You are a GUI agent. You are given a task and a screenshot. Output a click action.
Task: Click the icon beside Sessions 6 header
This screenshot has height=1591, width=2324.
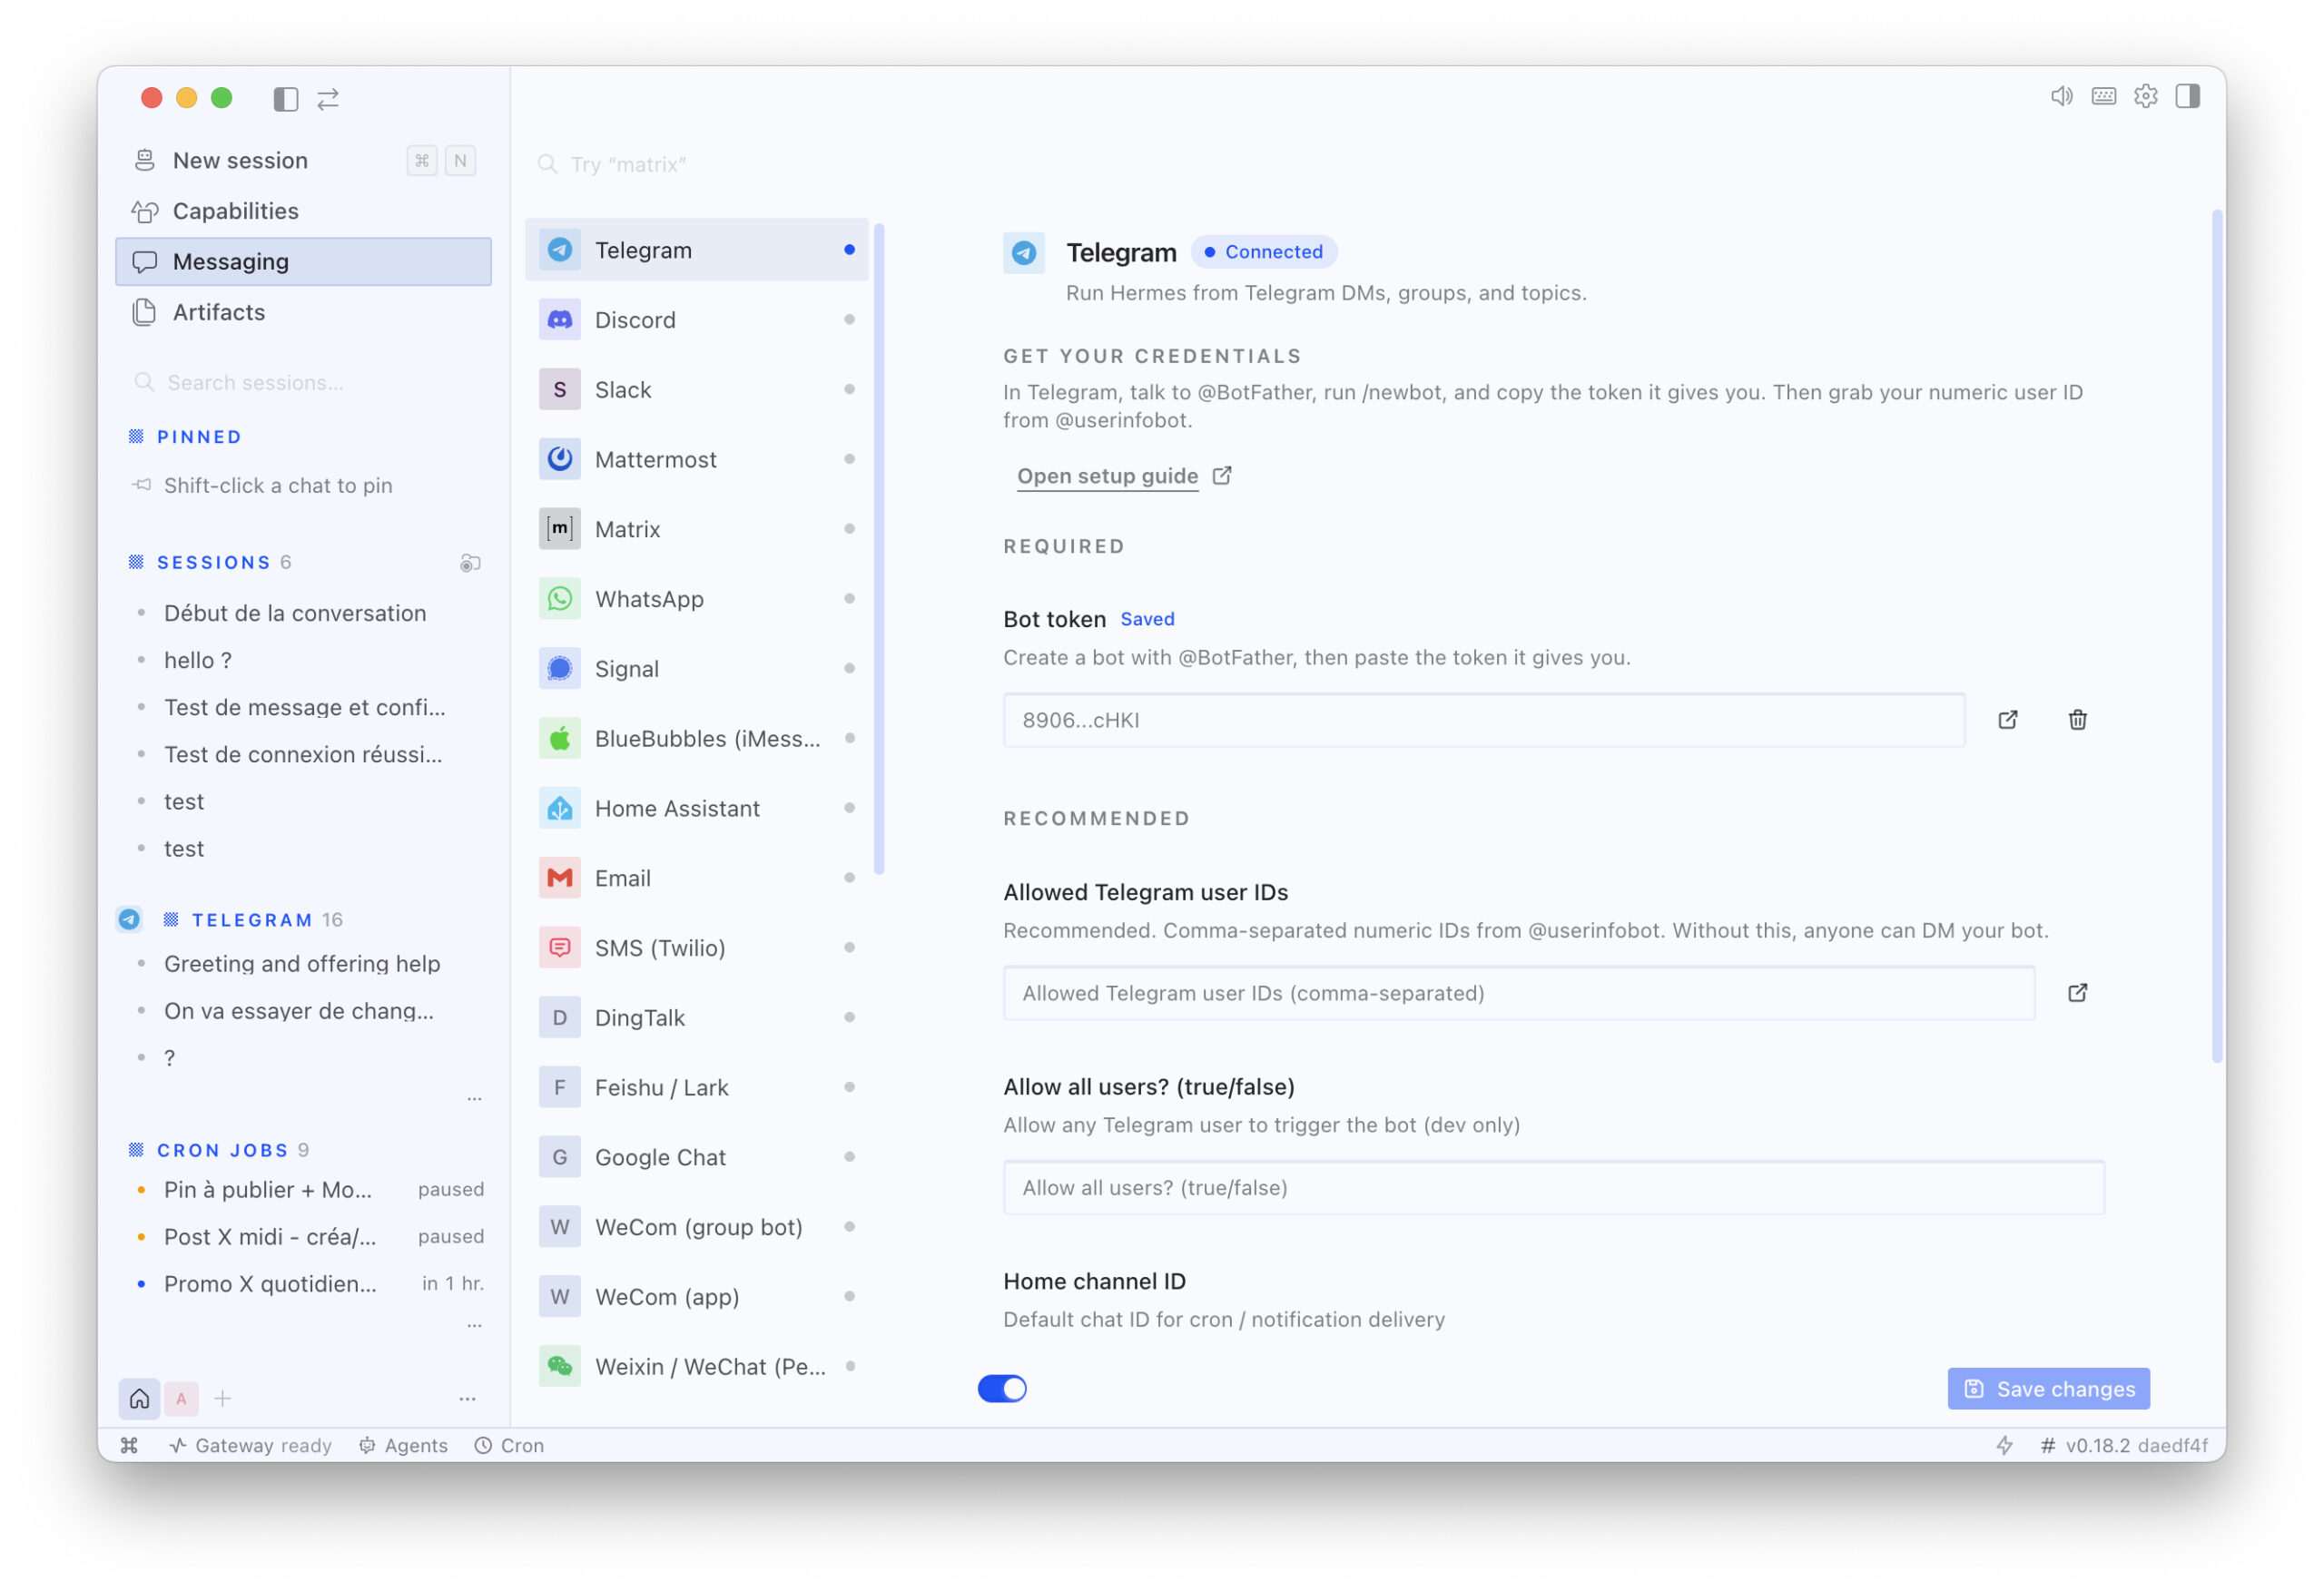click(x=470, y=563)
